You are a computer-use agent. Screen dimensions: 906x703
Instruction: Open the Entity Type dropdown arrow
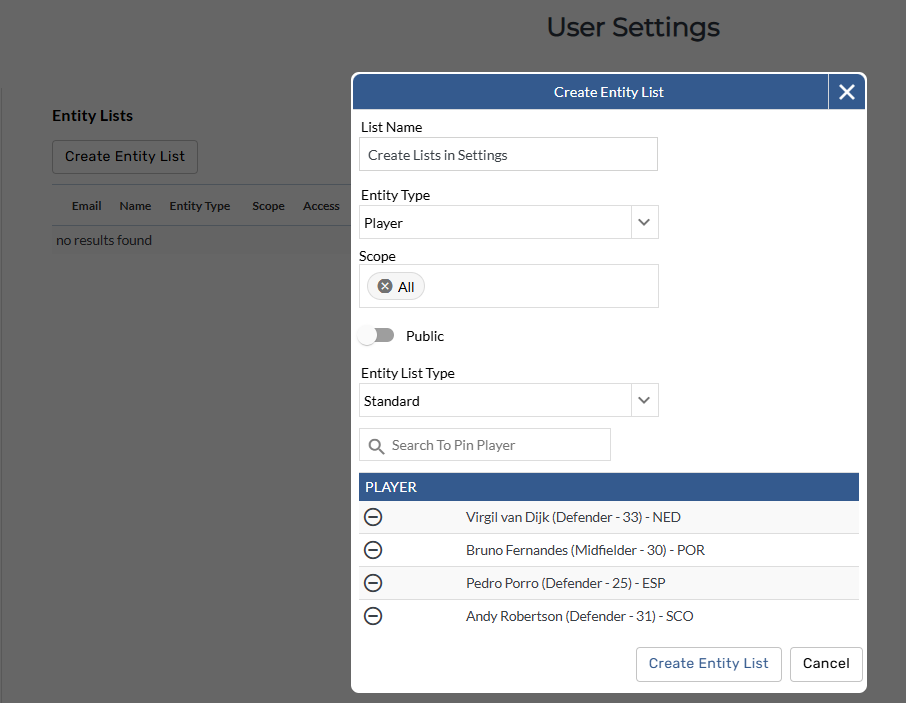pyautogui.click(x=644, y=222)
